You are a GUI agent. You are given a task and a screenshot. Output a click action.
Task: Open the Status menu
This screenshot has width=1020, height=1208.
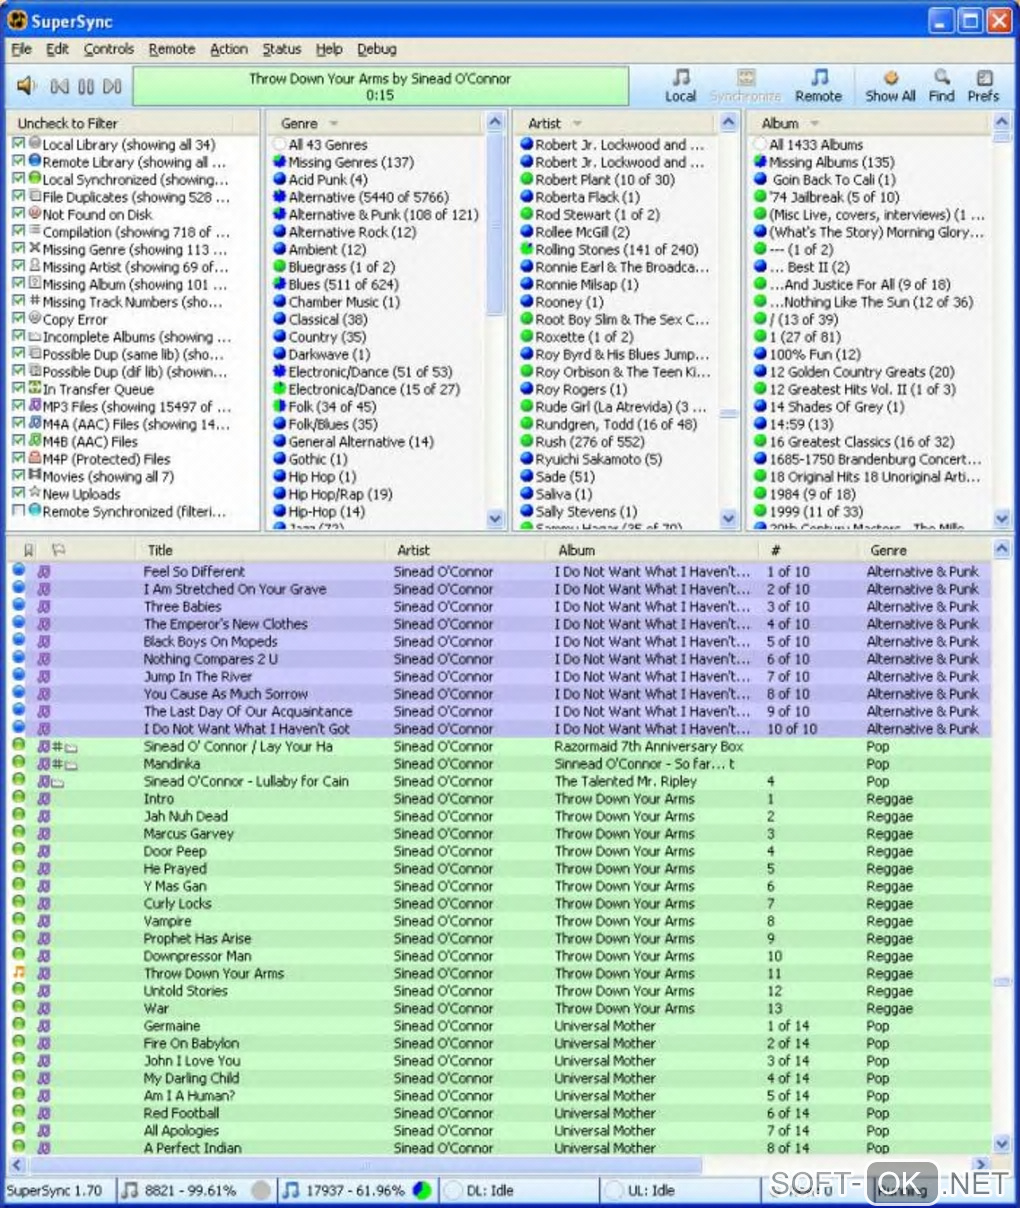(282, 48)
